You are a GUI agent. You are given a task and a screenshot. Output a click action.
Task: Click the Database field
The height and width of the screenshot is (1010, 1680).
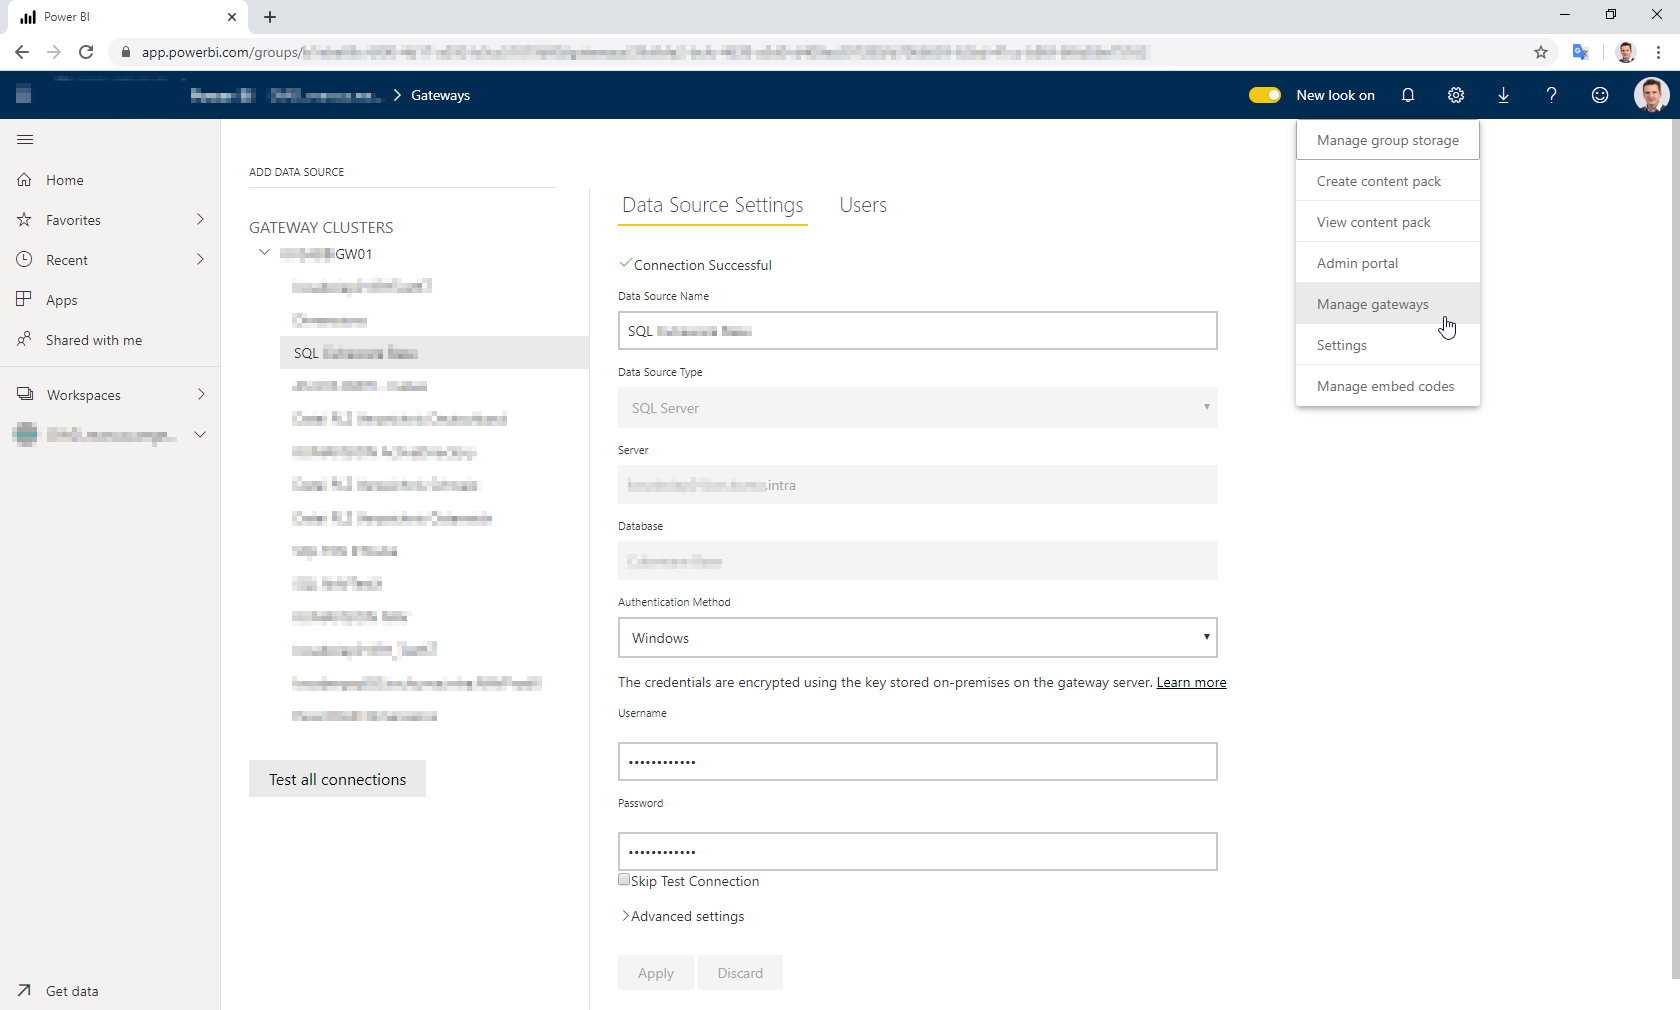918,560
